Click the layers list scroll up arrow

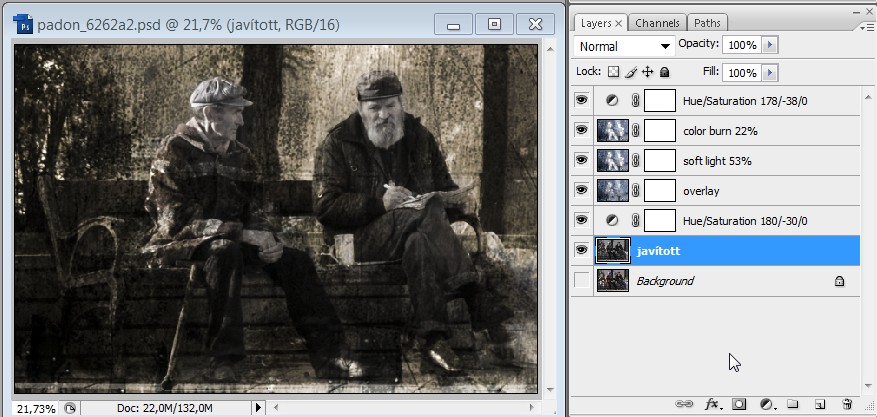pyautogui.click(x=868, y=95)
